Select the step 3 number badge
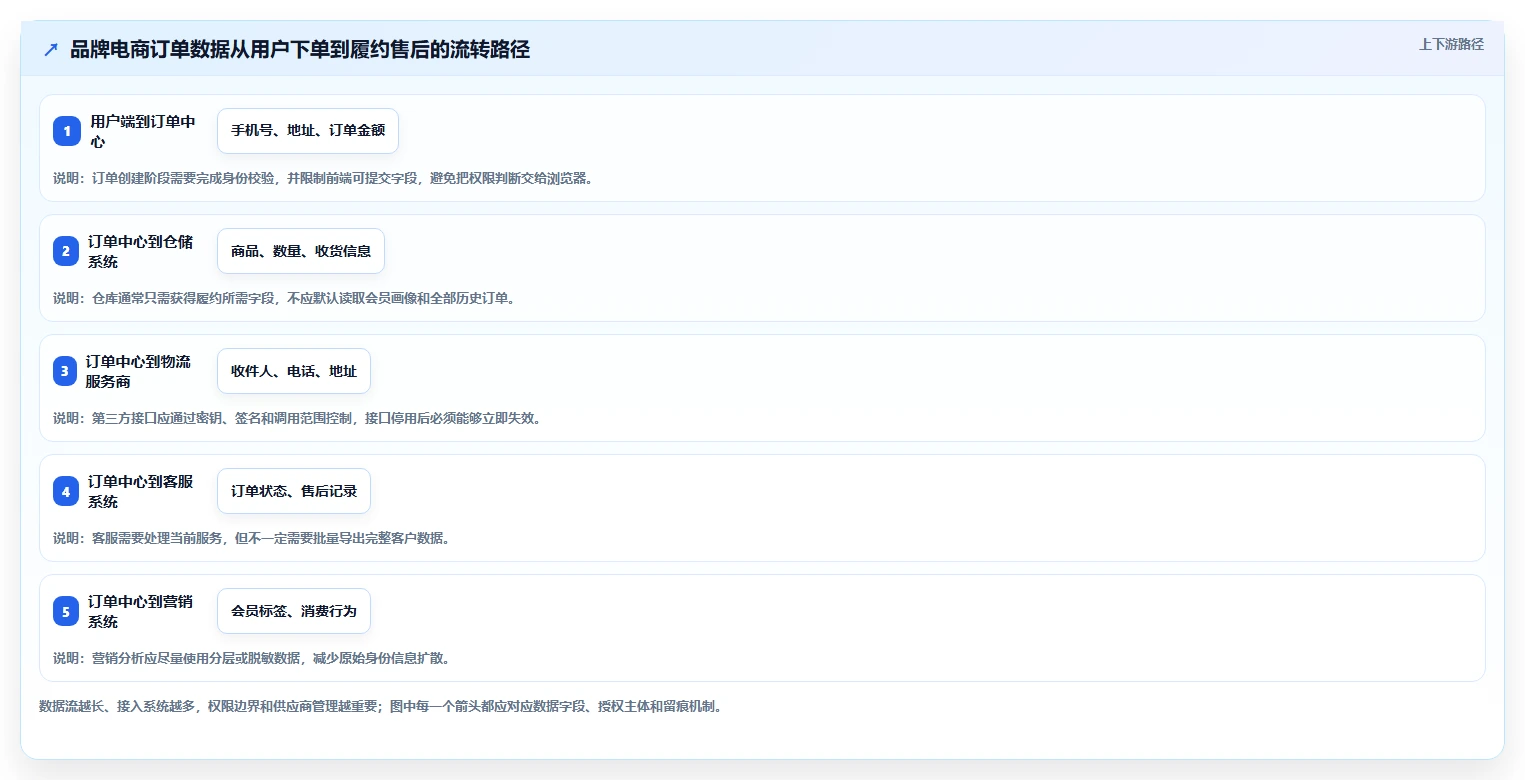Image resolution: width=1525 pixels, height=780 pixels. (66, 371)
